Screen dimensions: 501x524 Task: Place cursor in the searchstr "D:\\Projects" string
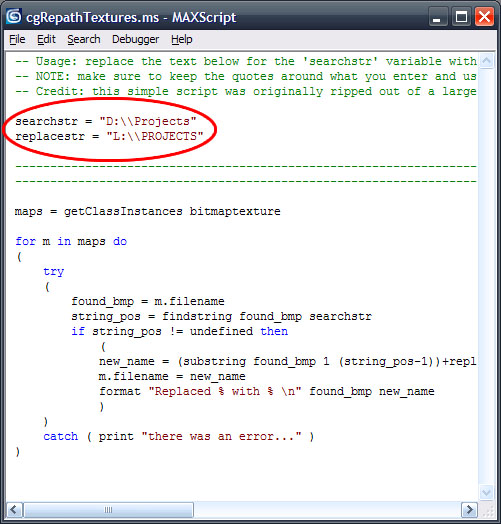[x=148, y=121]
